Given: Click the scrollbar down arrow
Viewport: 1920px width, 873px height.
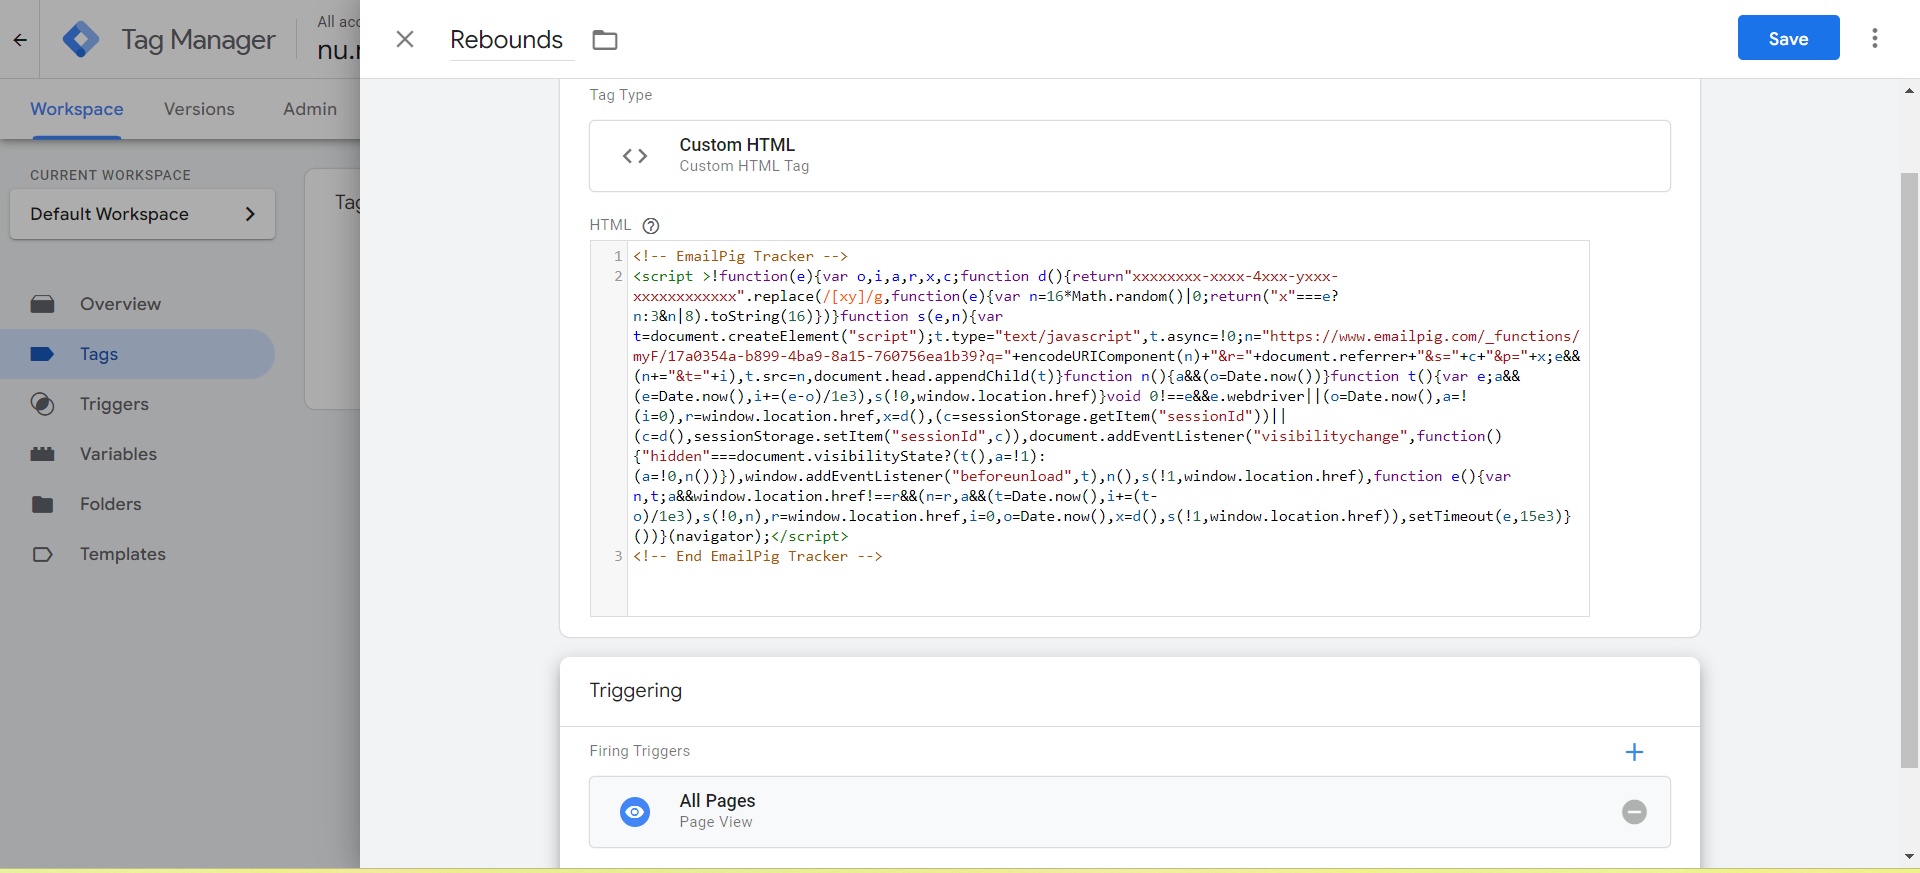Looking at the screenshot, I should (x=1909, y=856).
